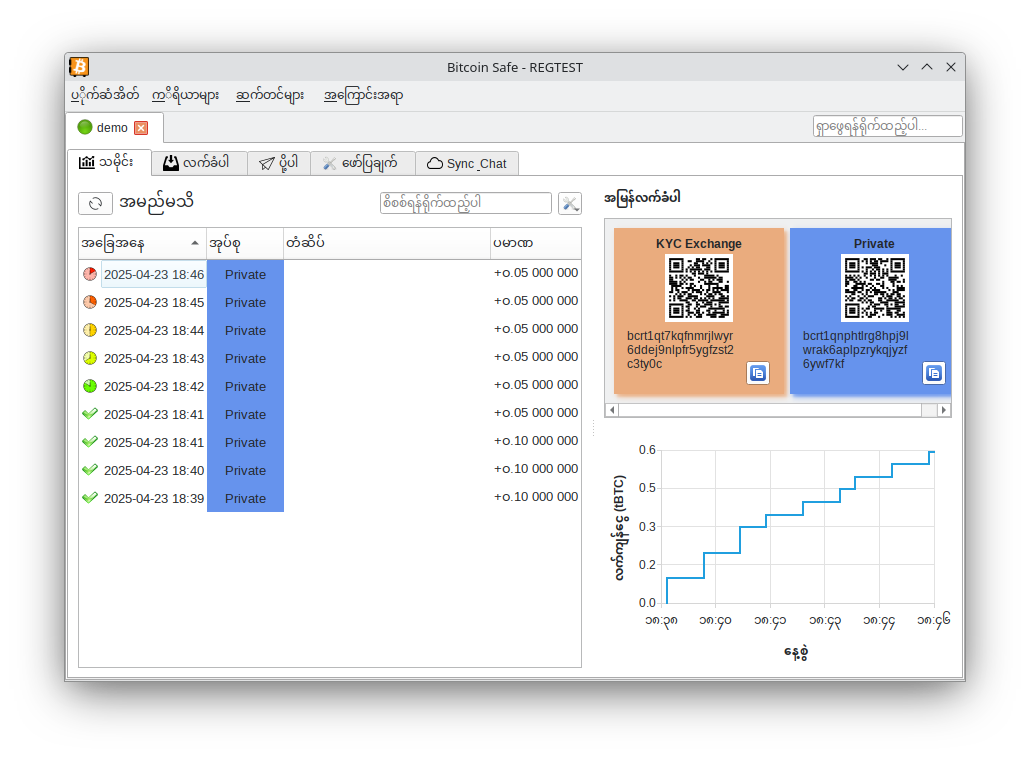Select the date cell 2025-04-23 18:40
The width and height of the screenshot is (1030, 758).
tap(154, 470)
